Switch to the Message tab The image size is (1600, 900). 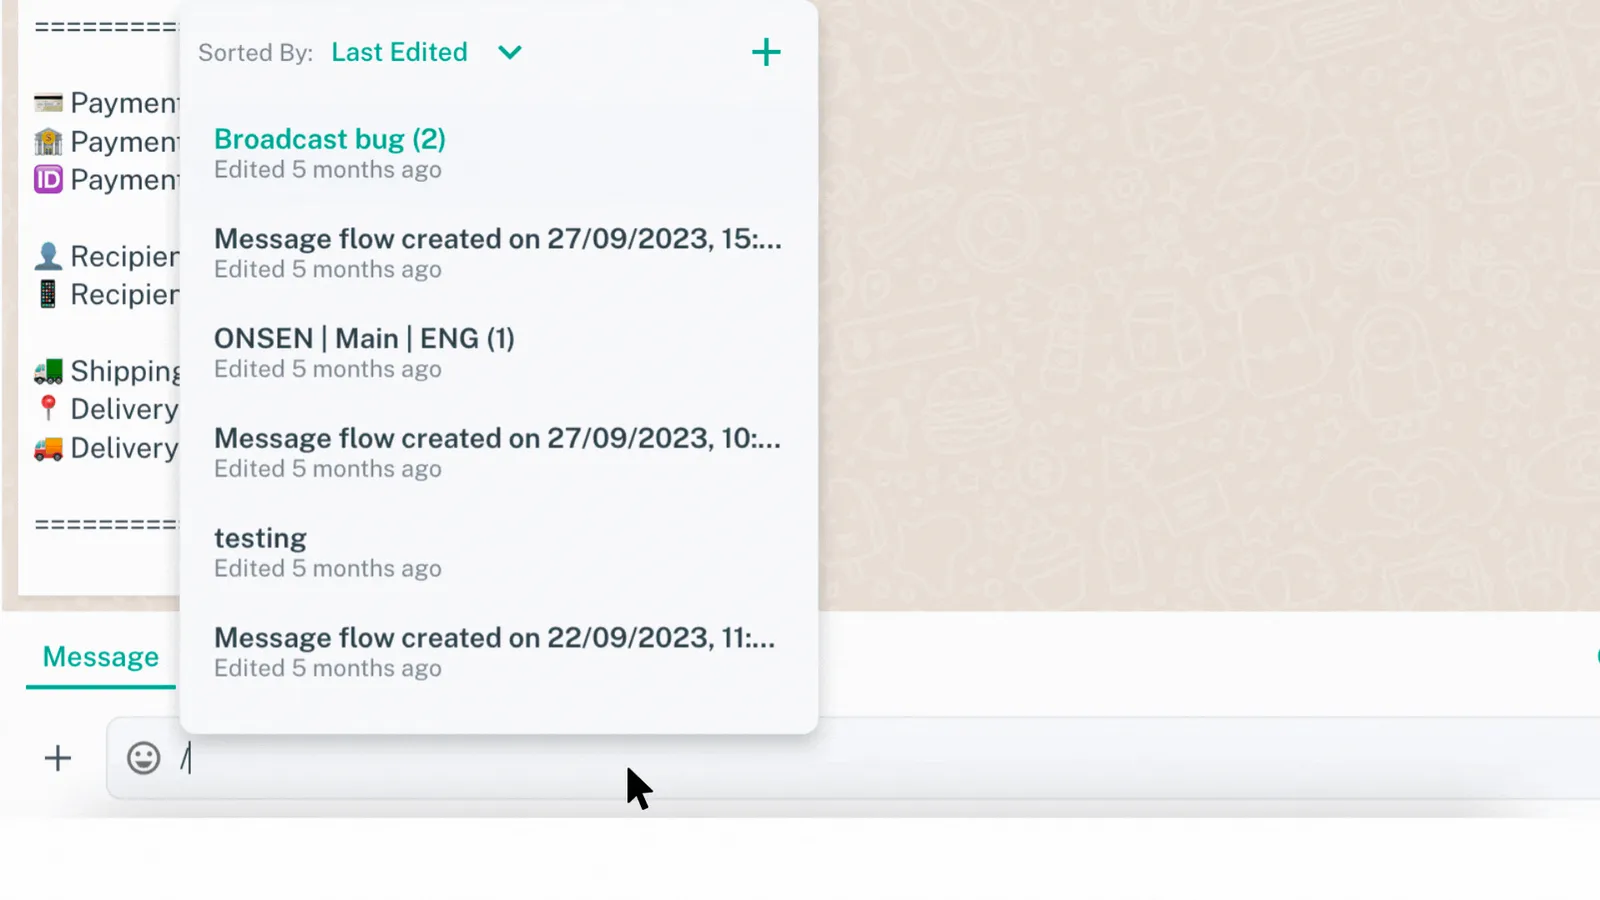101,657
